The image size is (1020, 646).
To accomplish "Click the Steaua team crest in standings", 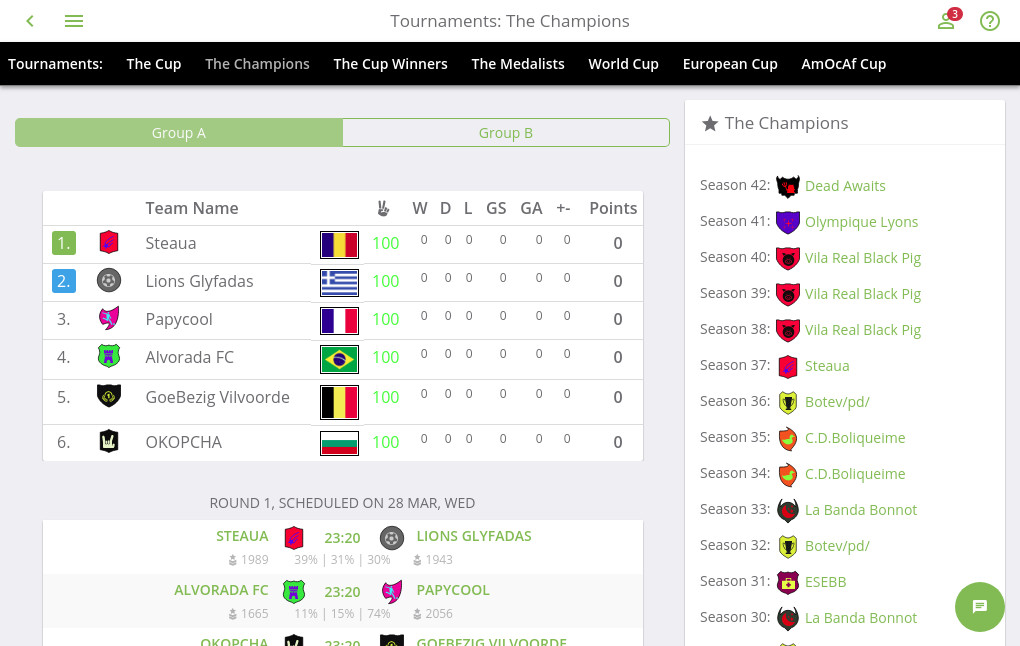I will [109, 243].
